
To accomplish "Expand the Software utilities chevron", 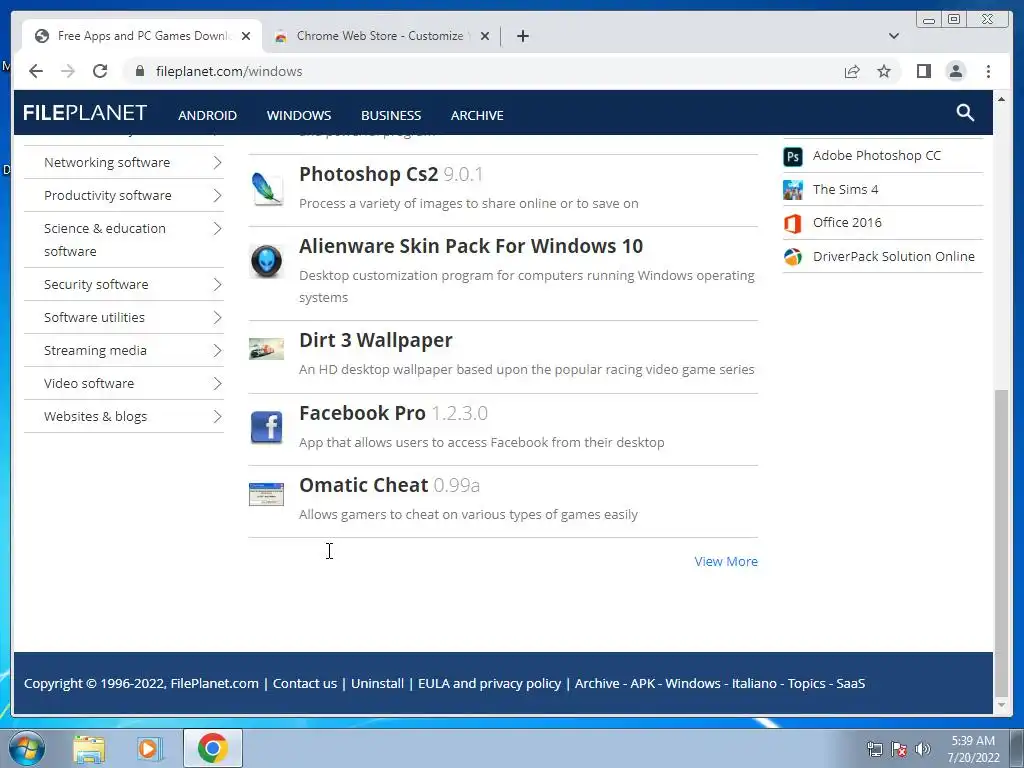I will coord(217,317).
